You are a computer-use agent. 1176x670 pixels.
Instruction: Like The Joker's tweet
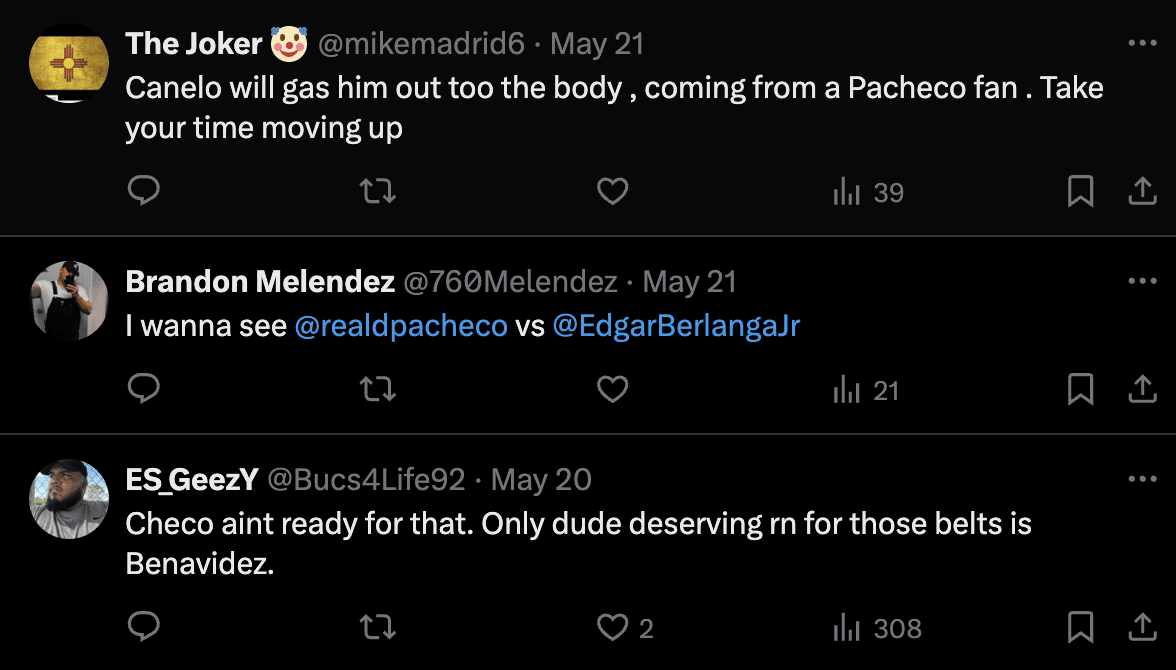tap(612, 191)
